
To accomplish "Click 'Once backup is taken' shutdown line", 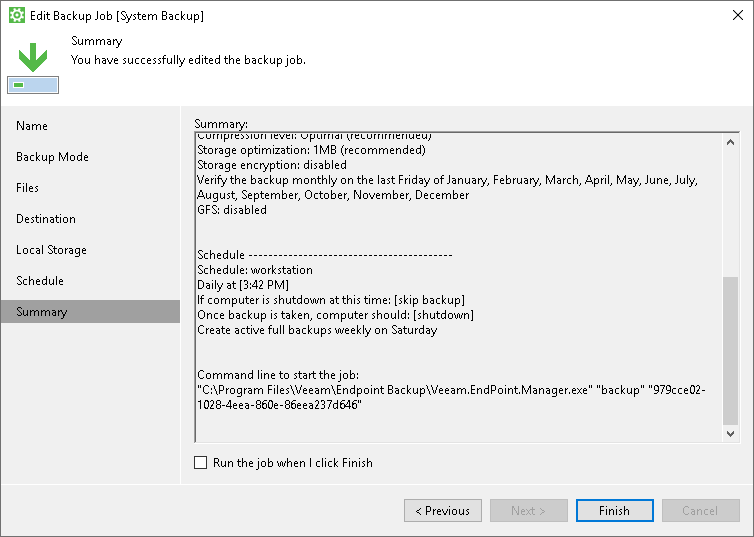I will click(x=336, y=315).
